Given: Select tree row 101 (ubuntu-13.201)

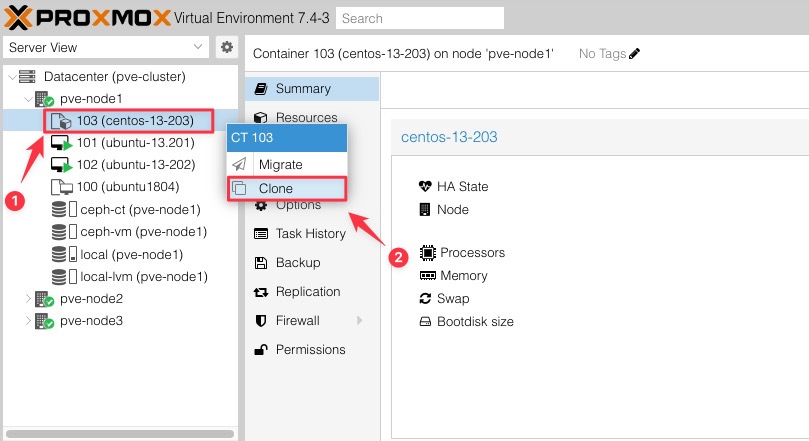Looking at the screenshot, I should pos(121,143).
